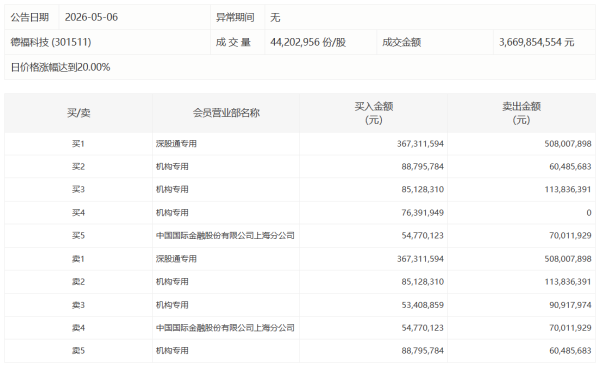Select the 买2 row label

pos(78,167)
